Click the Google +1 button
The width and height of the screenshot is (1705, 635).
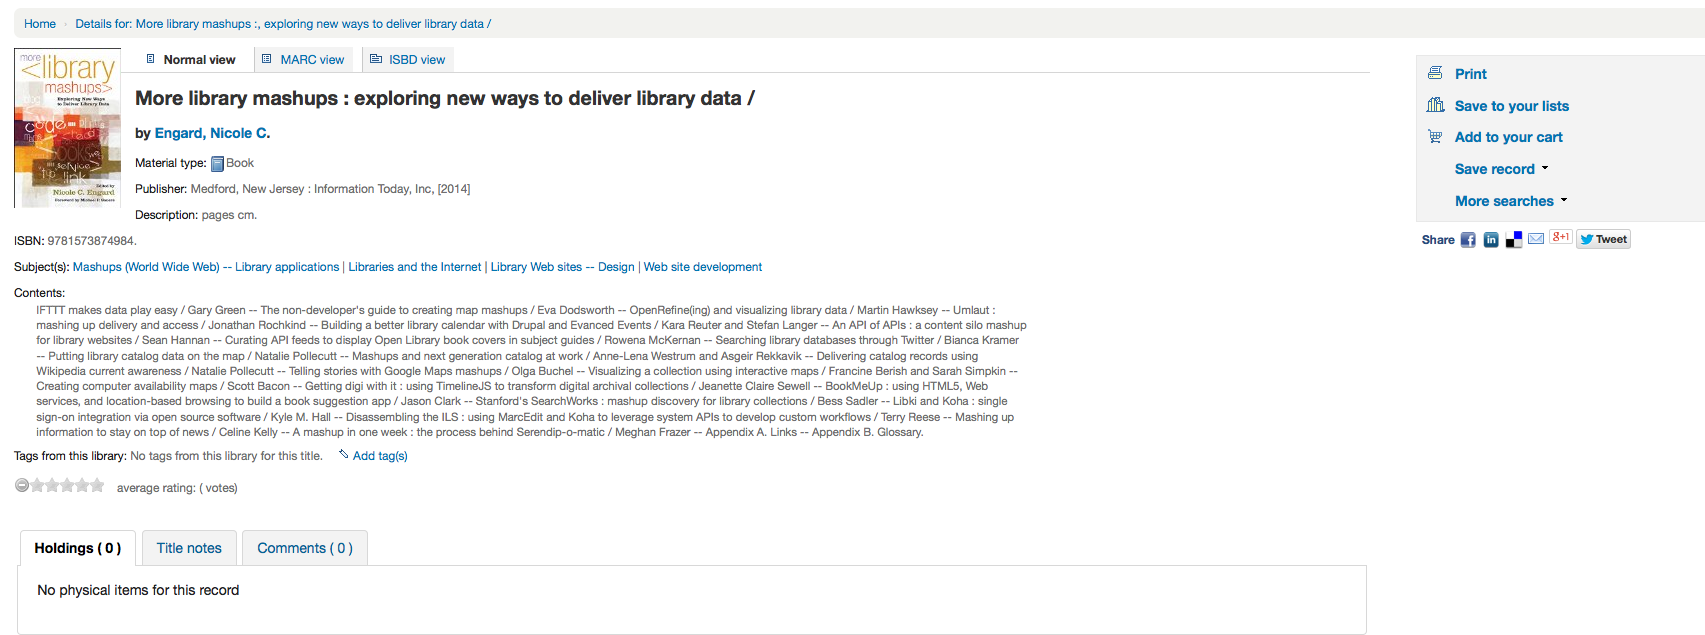click(1560, 237)
